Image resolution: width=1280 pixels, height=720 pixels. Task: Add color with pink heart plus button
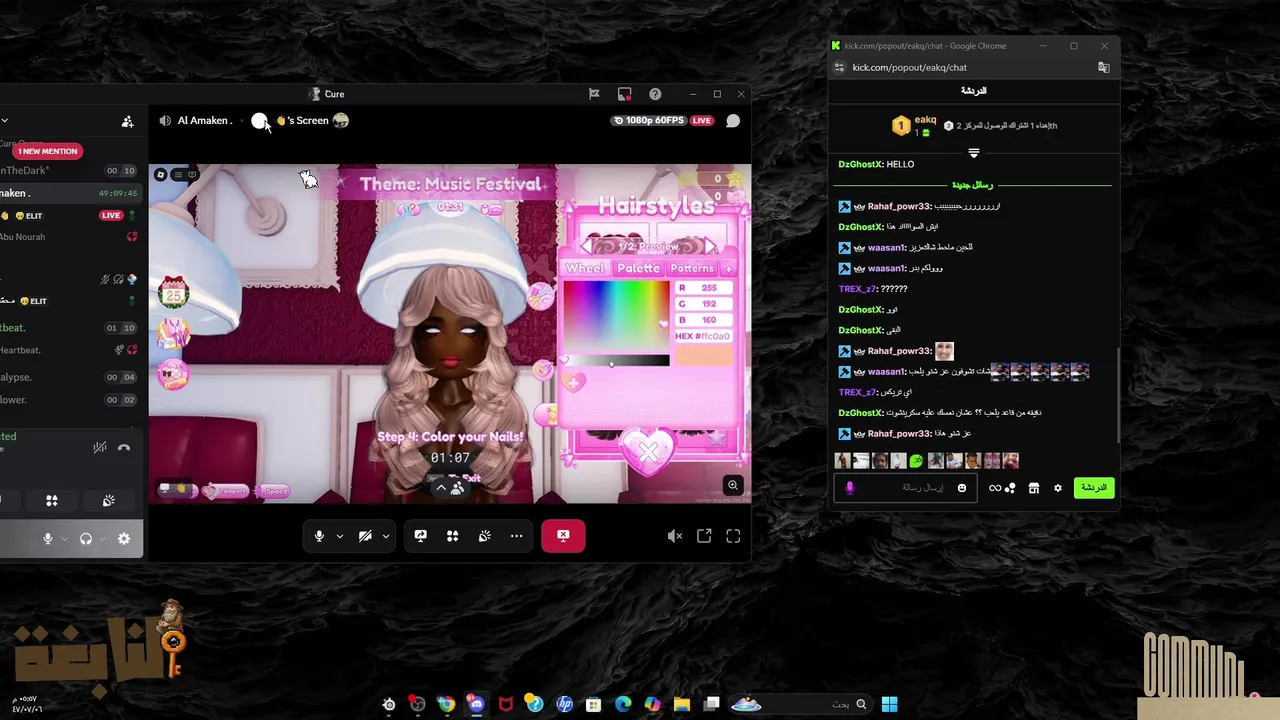tap(574, 382)
